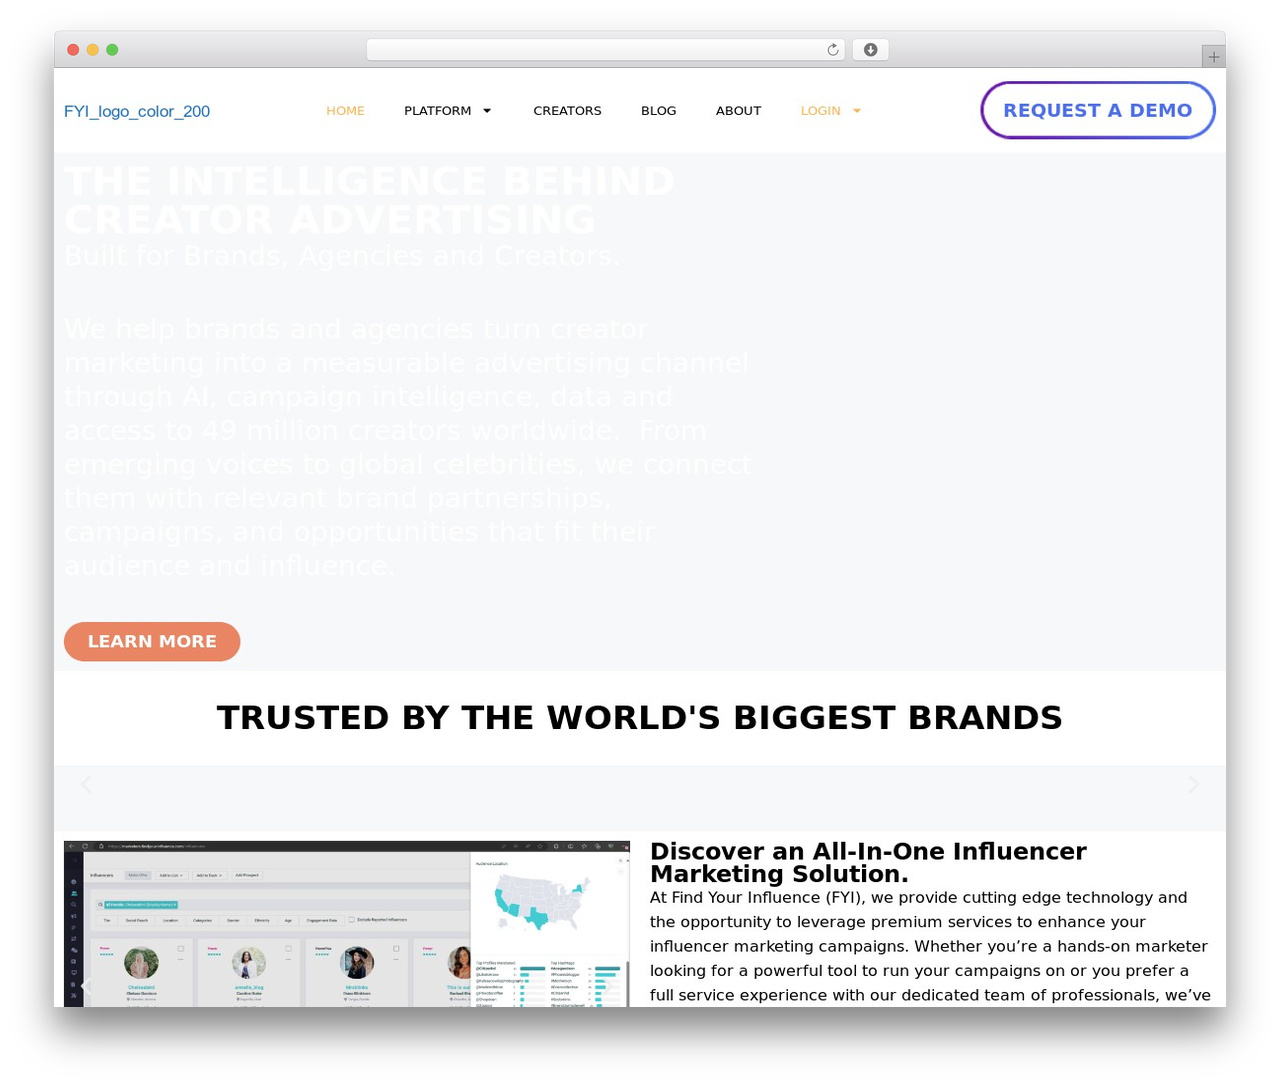Expand the LOGIN dropdown arrow
This screenshot has height=1084, width=1280.
(857, 111)
